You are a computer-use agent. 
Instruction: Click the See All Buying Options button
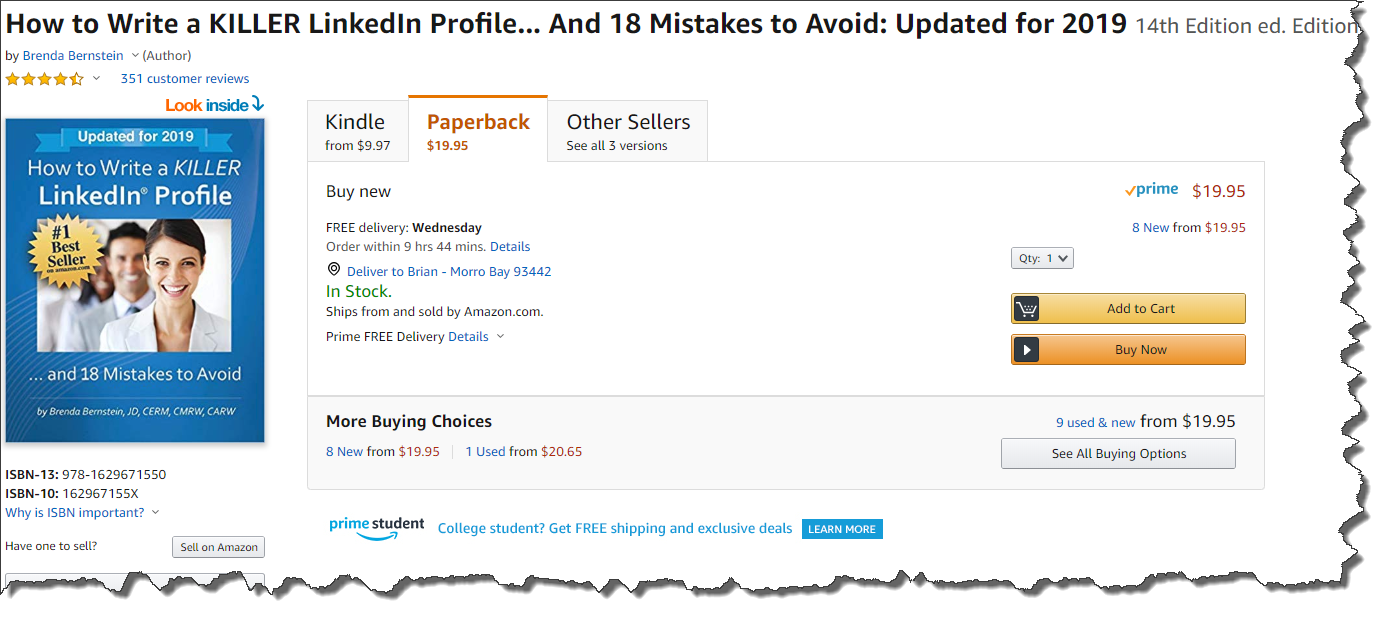point(1118,453)
